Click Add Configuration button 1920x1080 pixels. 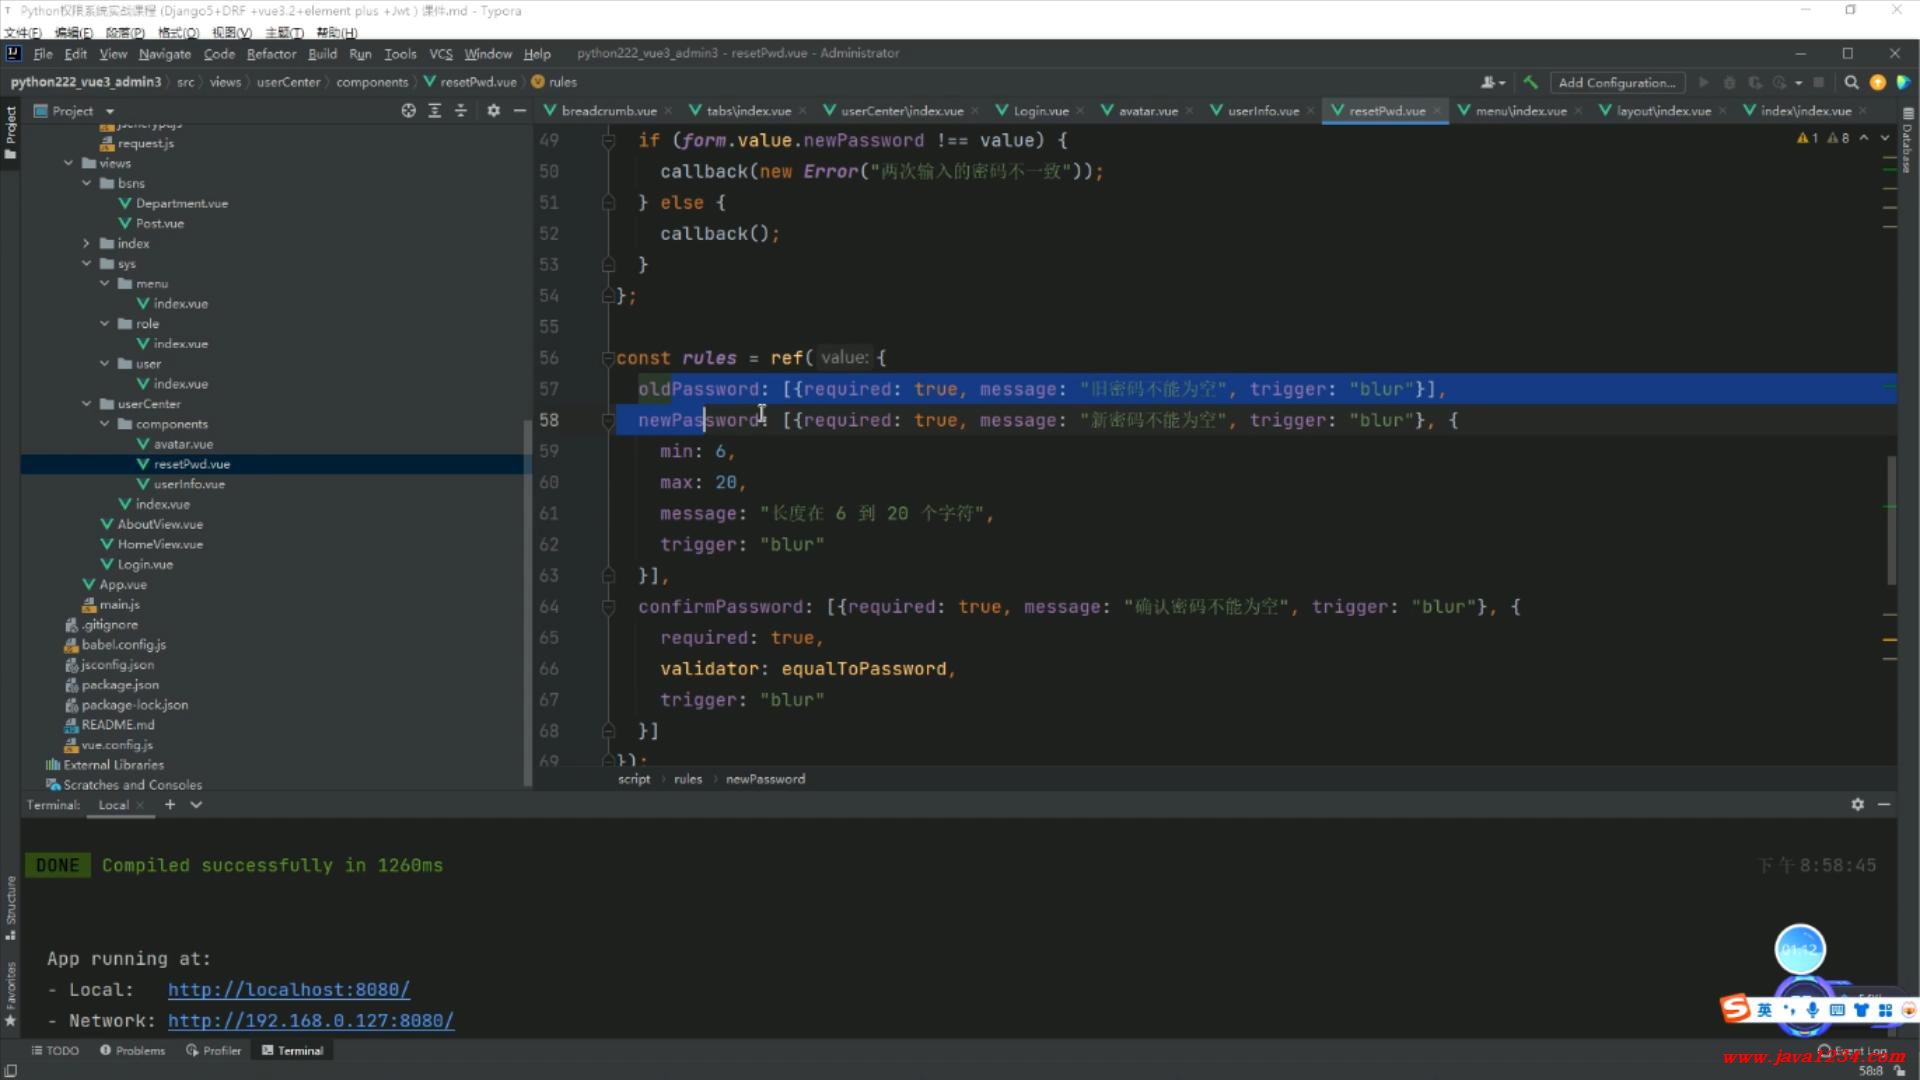pyautogui.click(x=1616, y=82)
